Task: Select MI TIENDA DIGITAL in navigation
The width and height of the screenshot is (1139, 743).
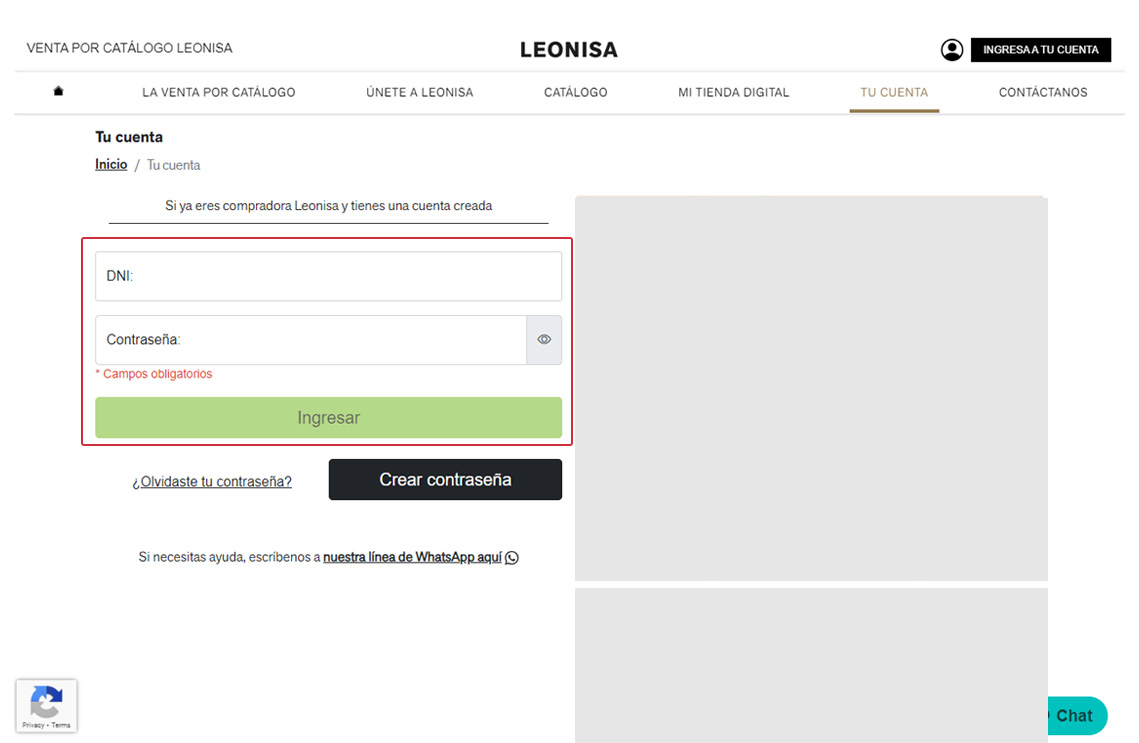Action: 733,92
